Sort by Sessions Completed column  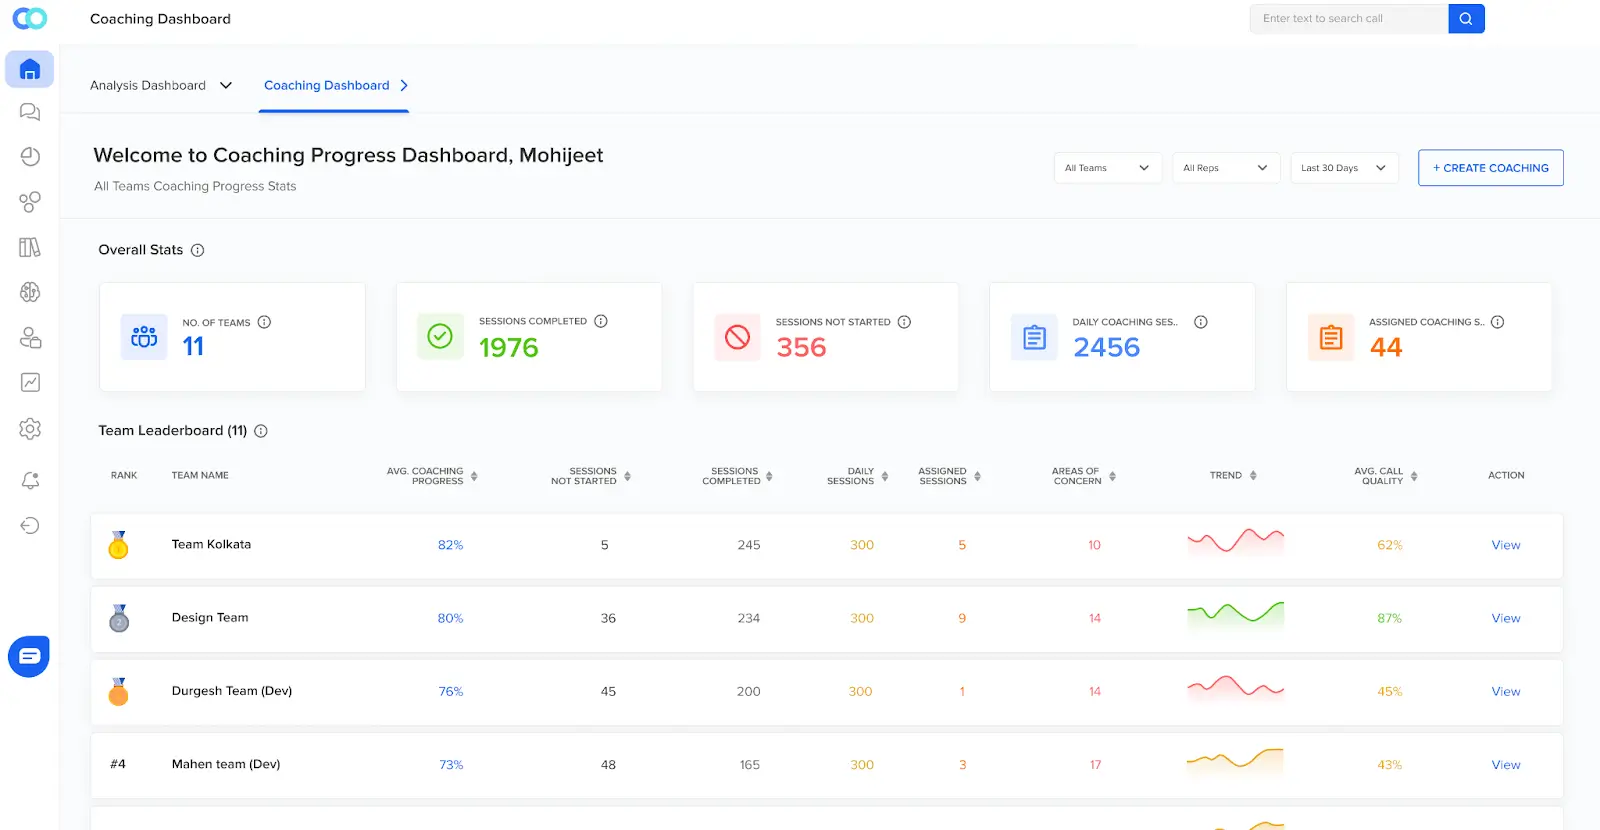pyautogui.click(x=769, y=476)
